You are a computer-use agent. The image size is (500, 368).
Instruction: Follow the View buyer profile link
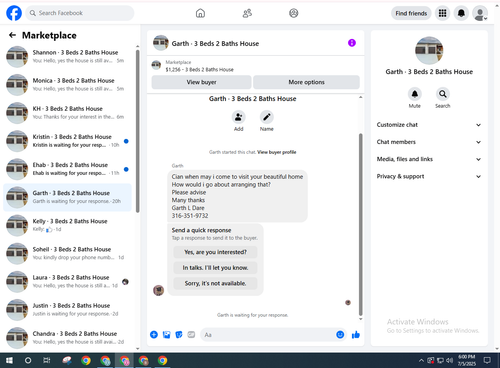point(277,152)
